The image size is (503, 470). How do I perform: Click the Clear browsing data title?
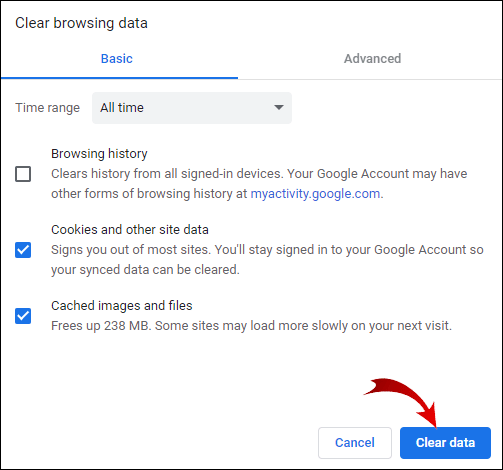[81, 23]
